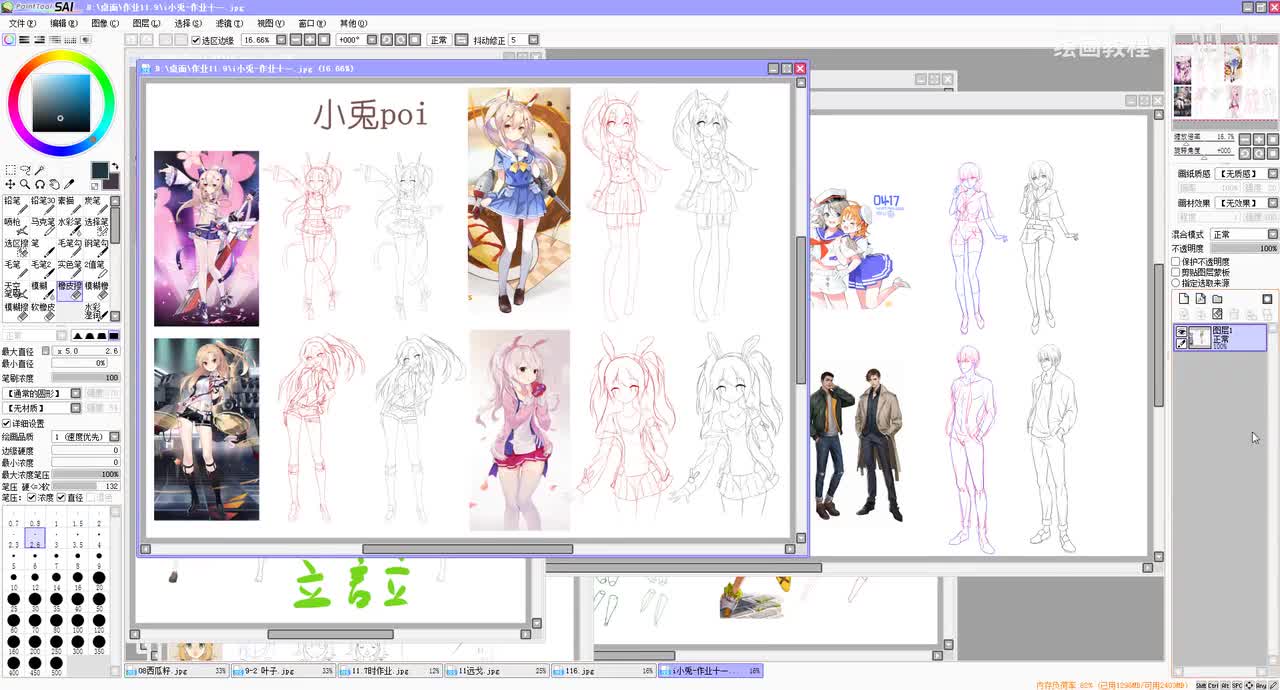1280x690 pixels.
Task: Select the 10 brush size preset
Action: click(14, 581)
